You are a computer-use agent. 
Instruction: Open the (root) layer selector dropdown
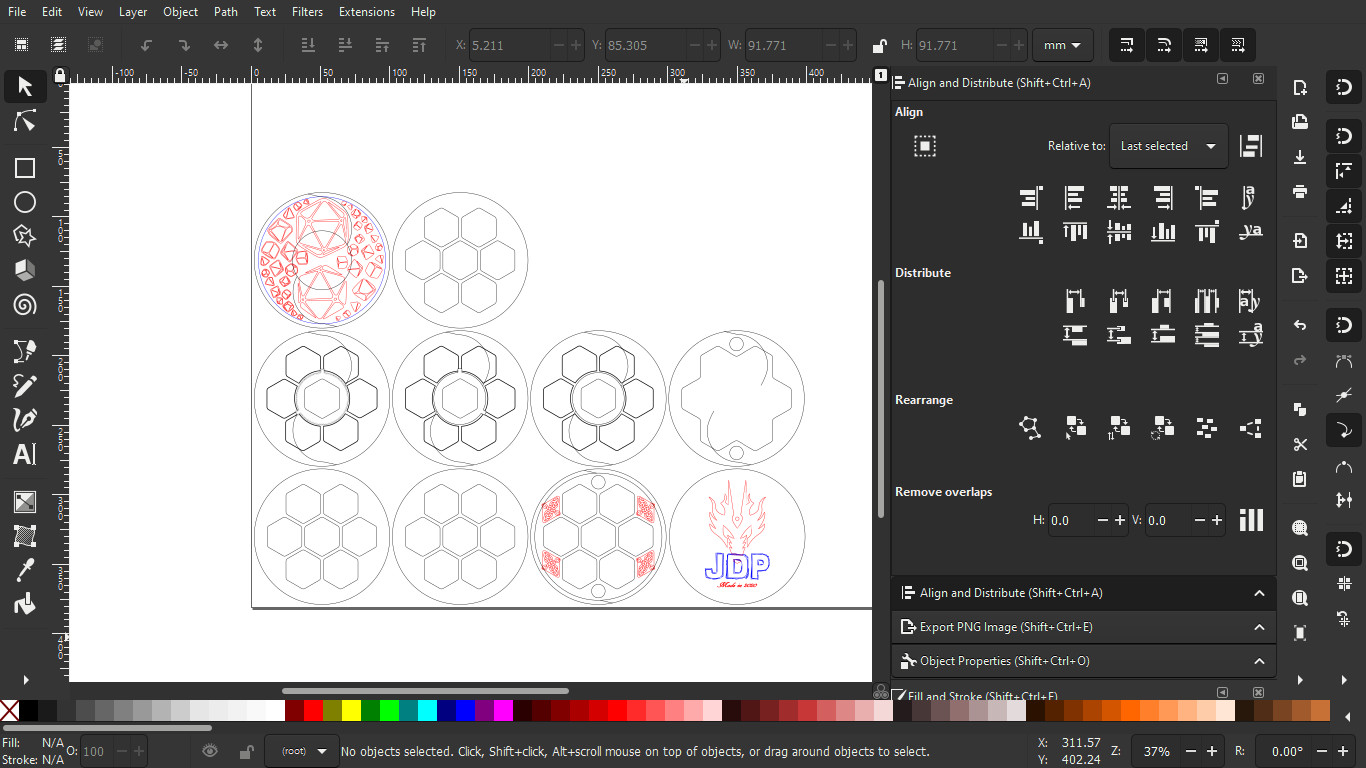(x=301, y=751)
